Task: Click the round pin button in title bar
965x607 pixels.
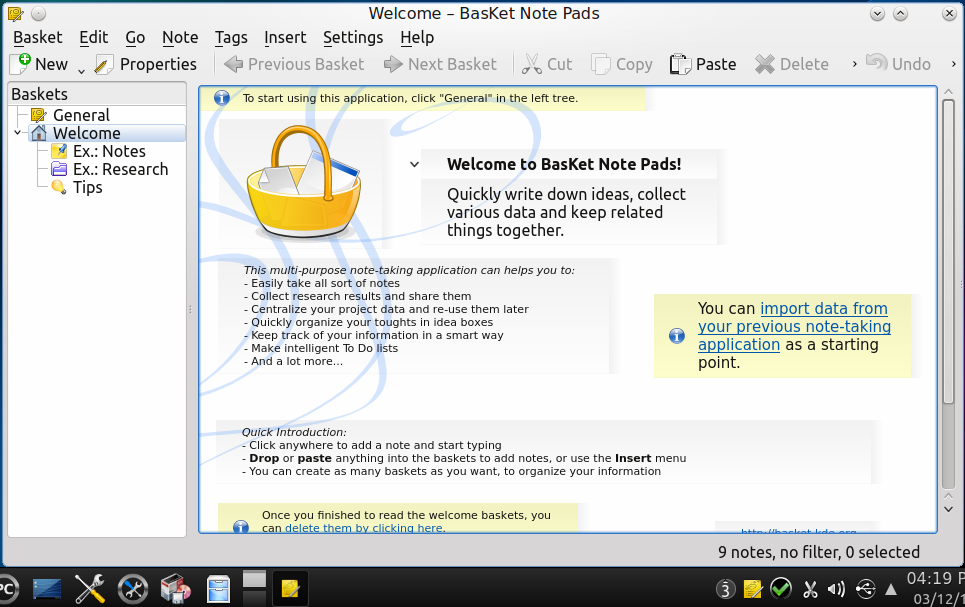Action: pos(38,13)
